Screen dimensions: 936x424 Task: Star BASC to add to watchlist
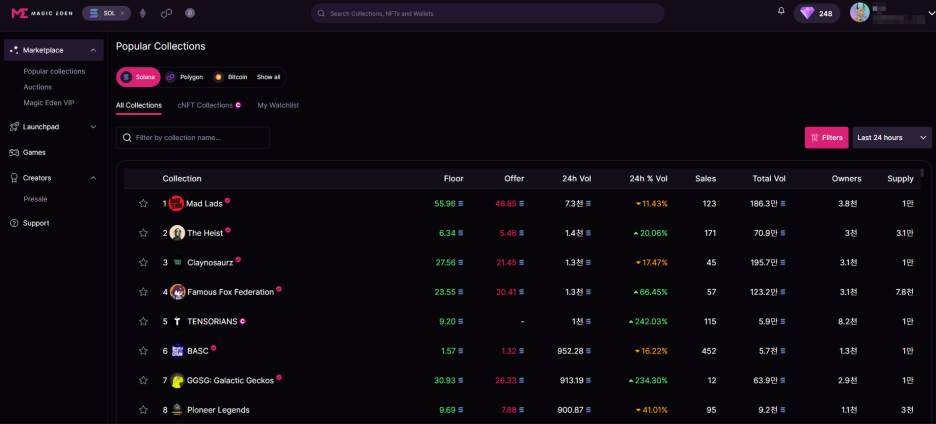[x=143, y=351]
